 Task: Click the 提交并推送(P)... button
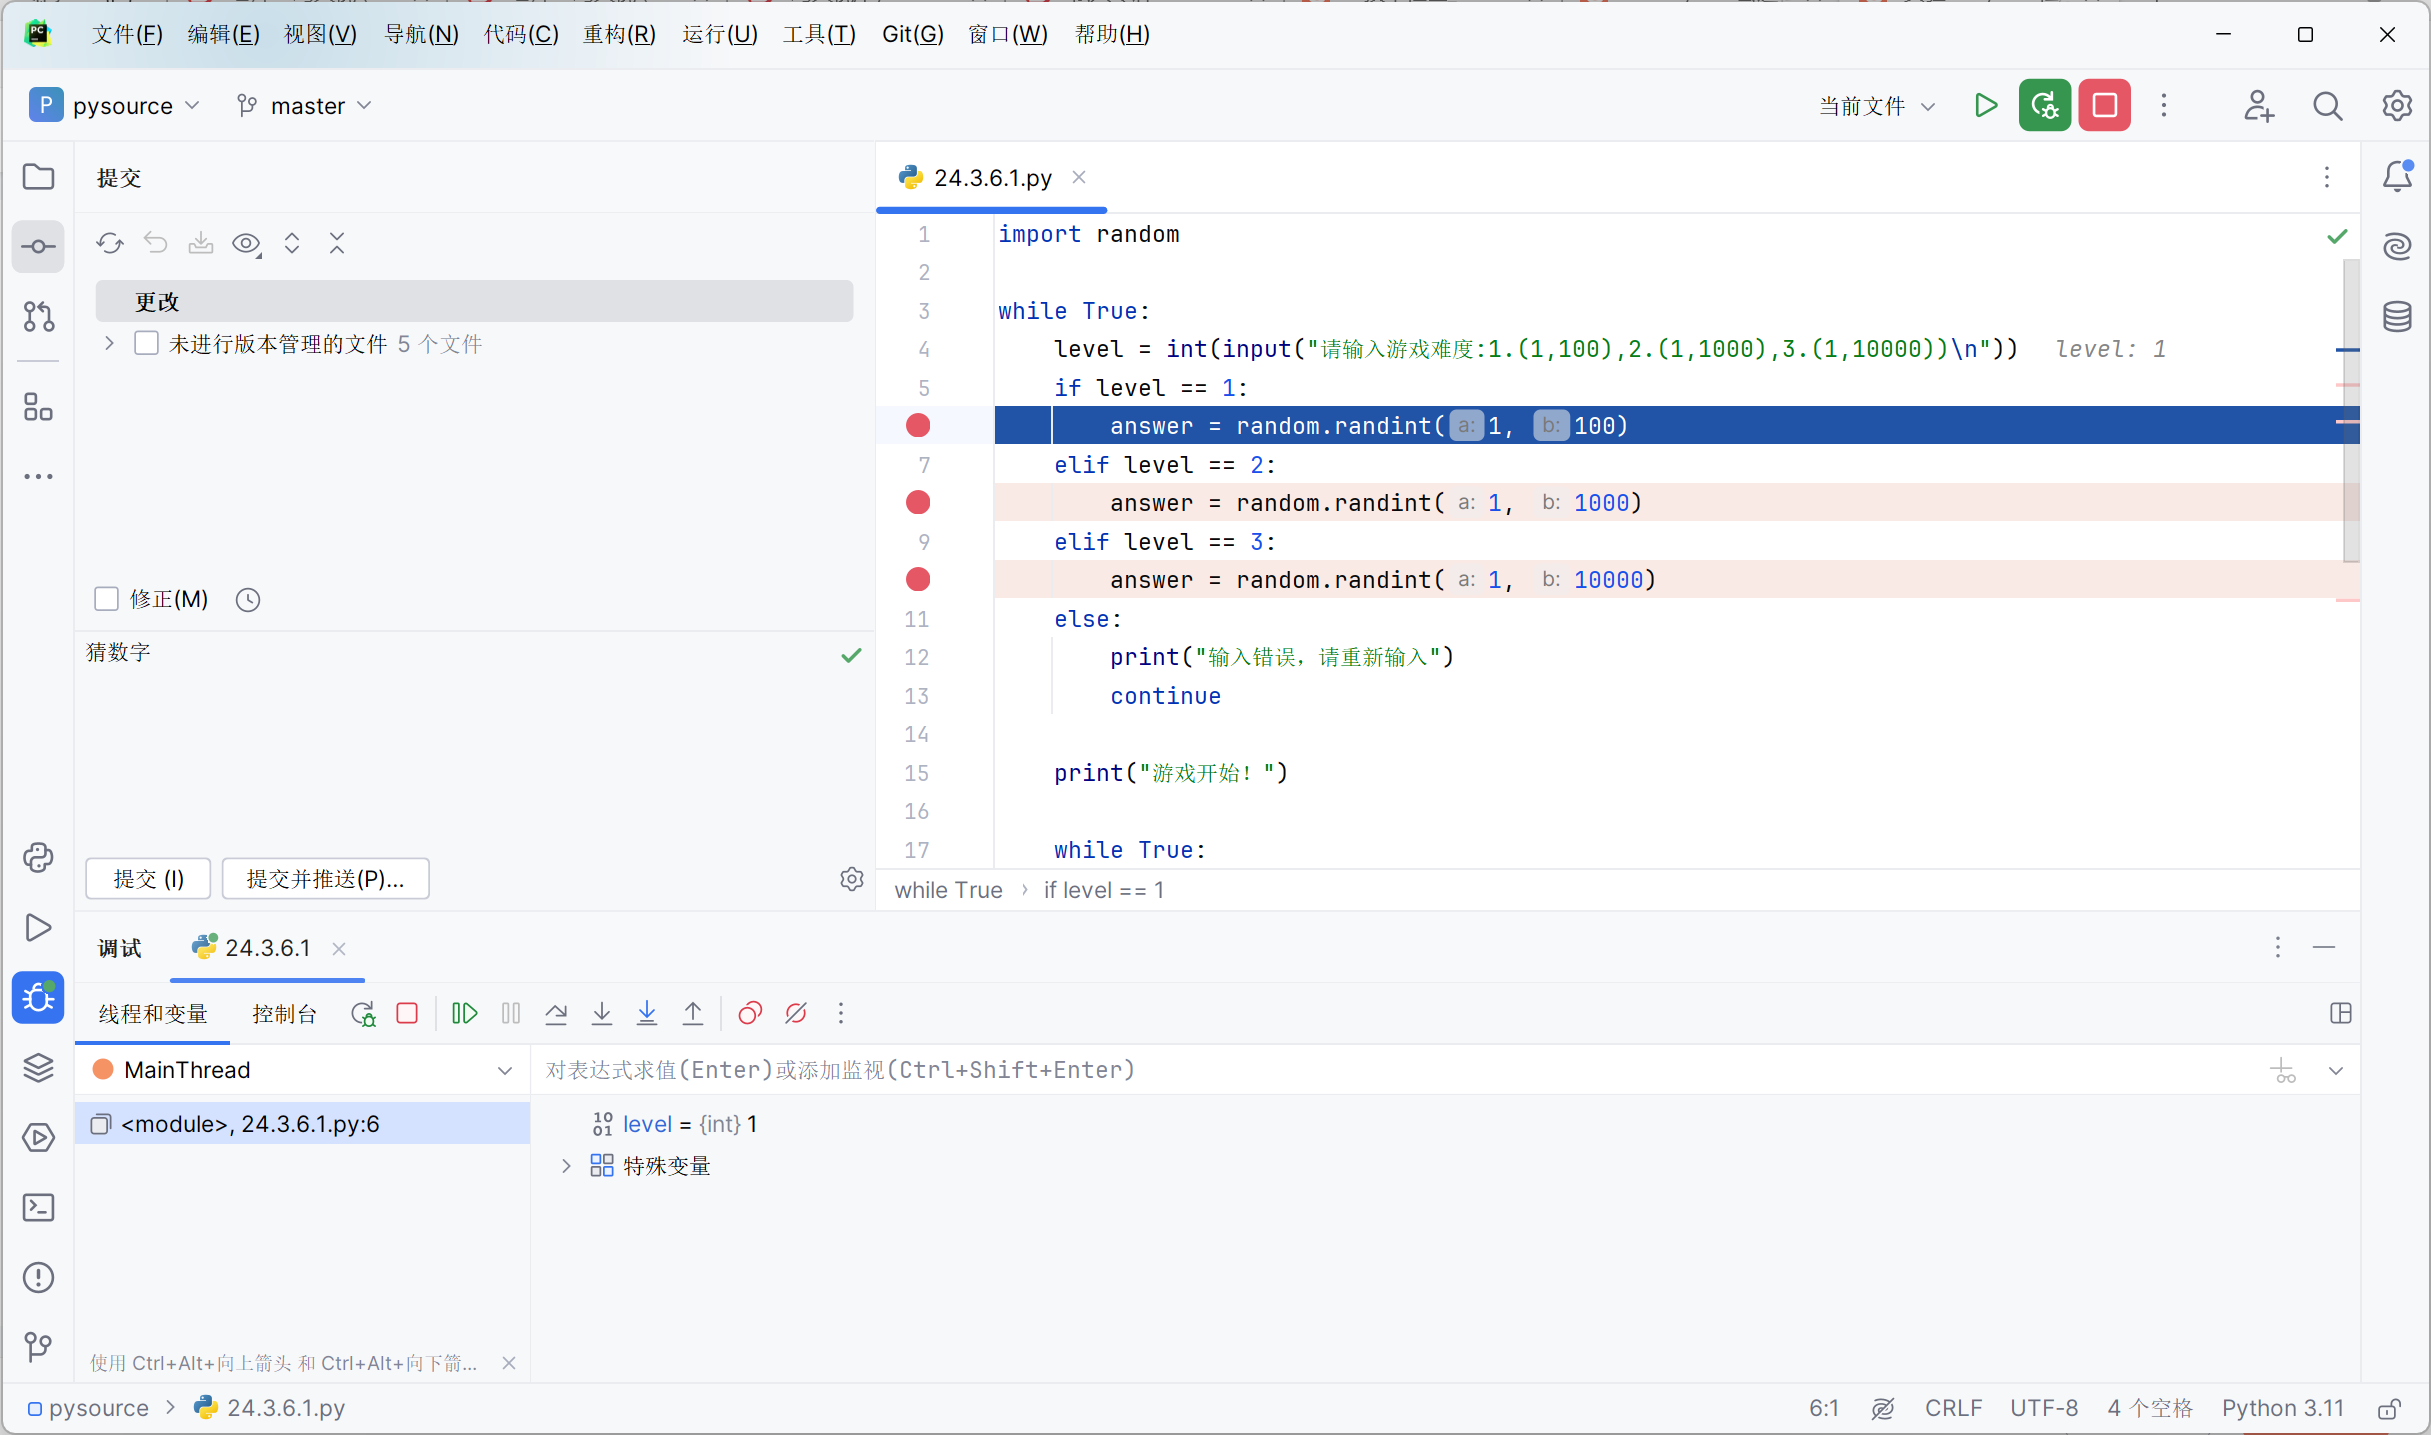(325, 878)
